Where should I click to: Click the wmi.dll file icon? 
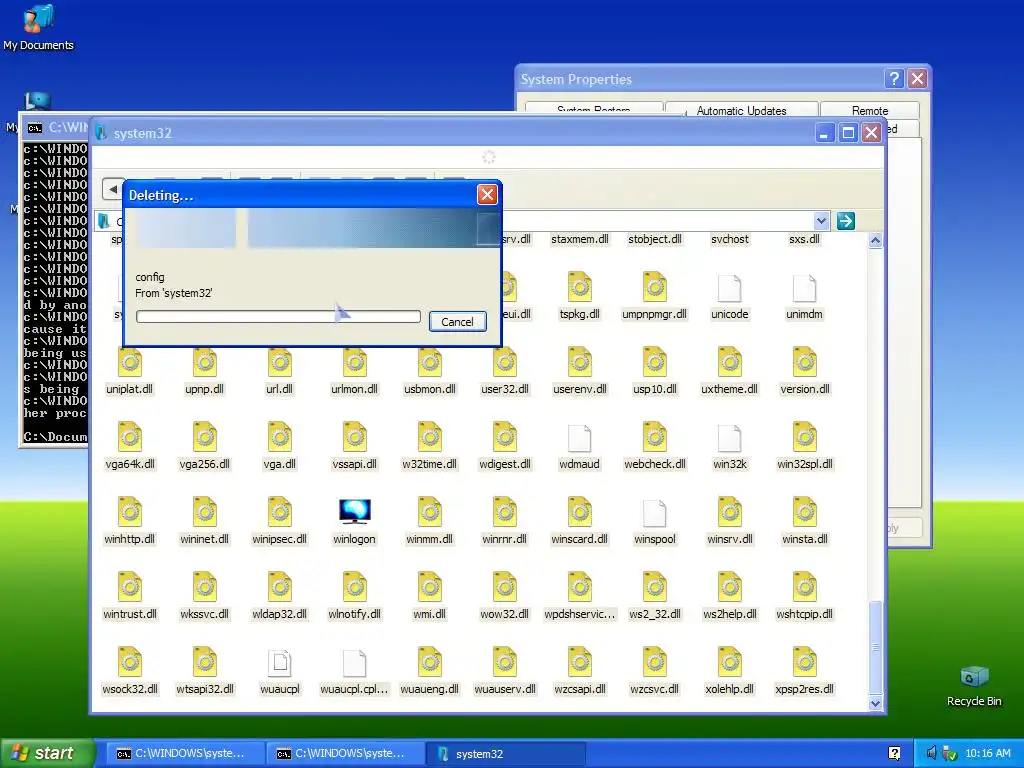click(430, 587)
